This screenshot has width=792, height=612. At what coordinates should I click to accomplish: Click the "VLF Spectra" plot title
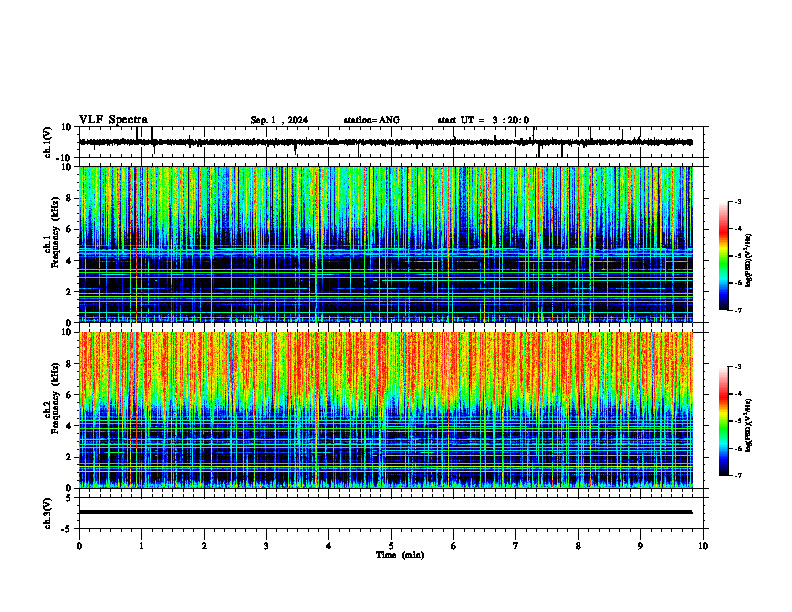(113, 120)
